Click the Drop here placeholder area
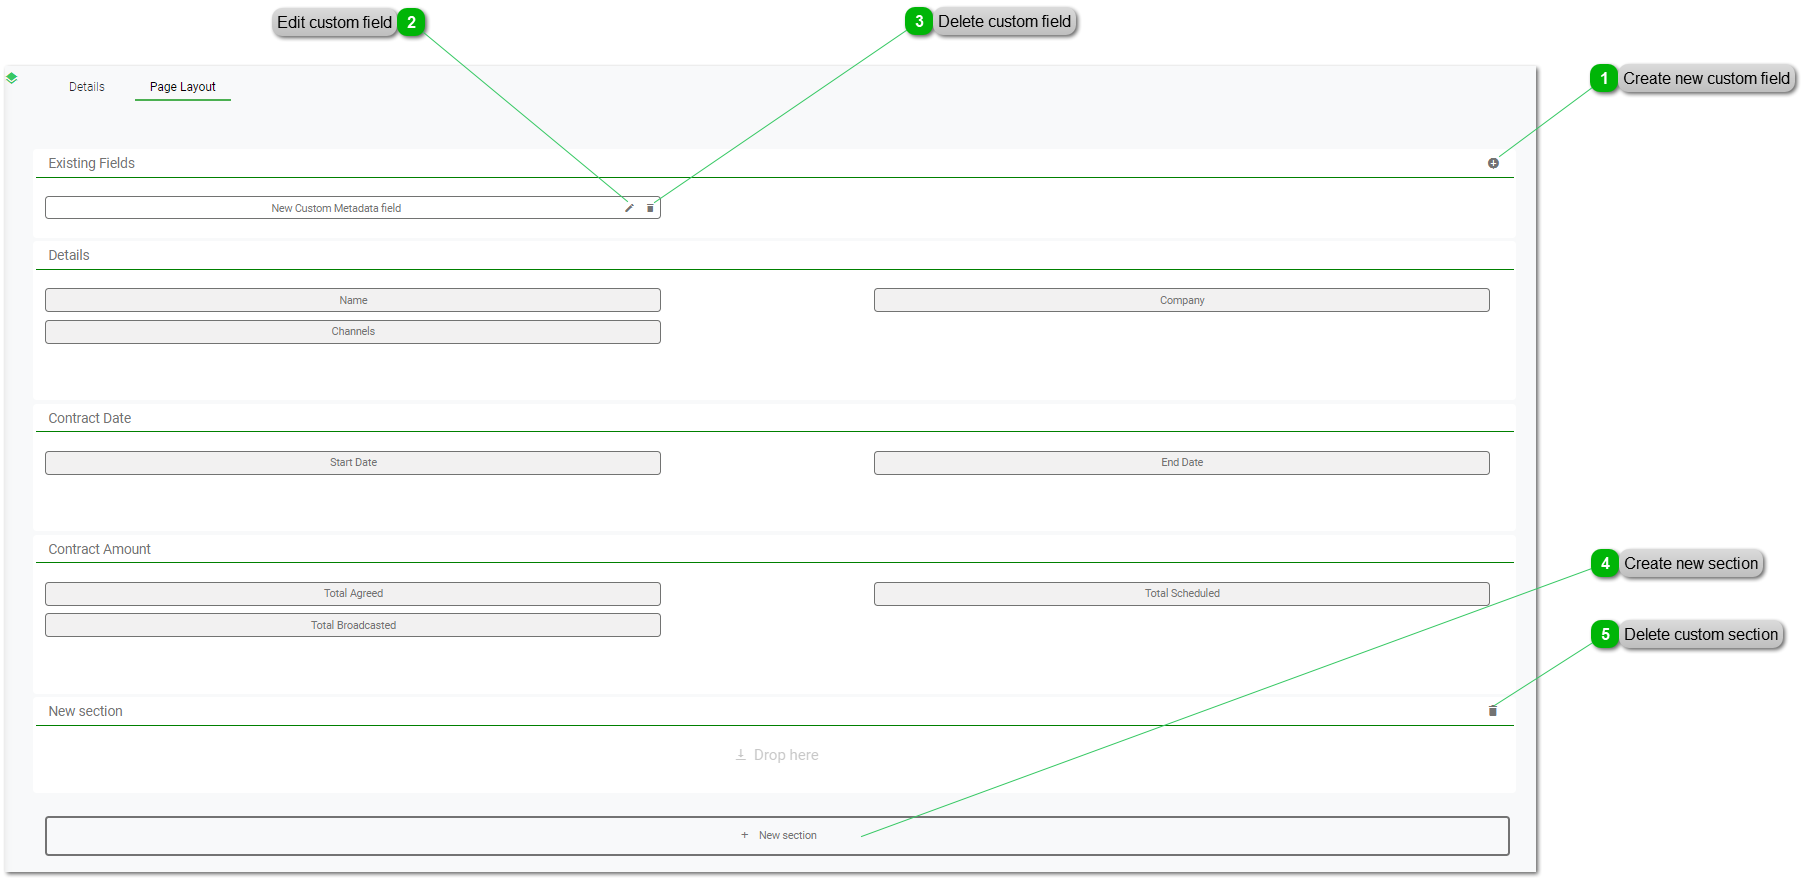The width and height of the screenshot is (1806, 881). click(x=776, y=756)
